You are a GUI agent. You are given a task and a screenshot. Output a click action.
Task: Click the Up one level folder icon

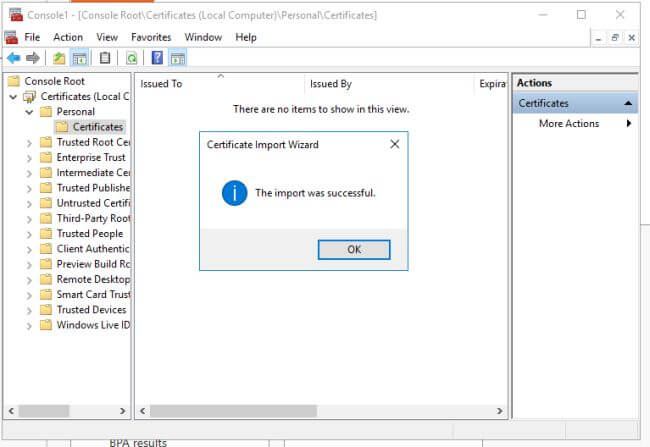59,58
